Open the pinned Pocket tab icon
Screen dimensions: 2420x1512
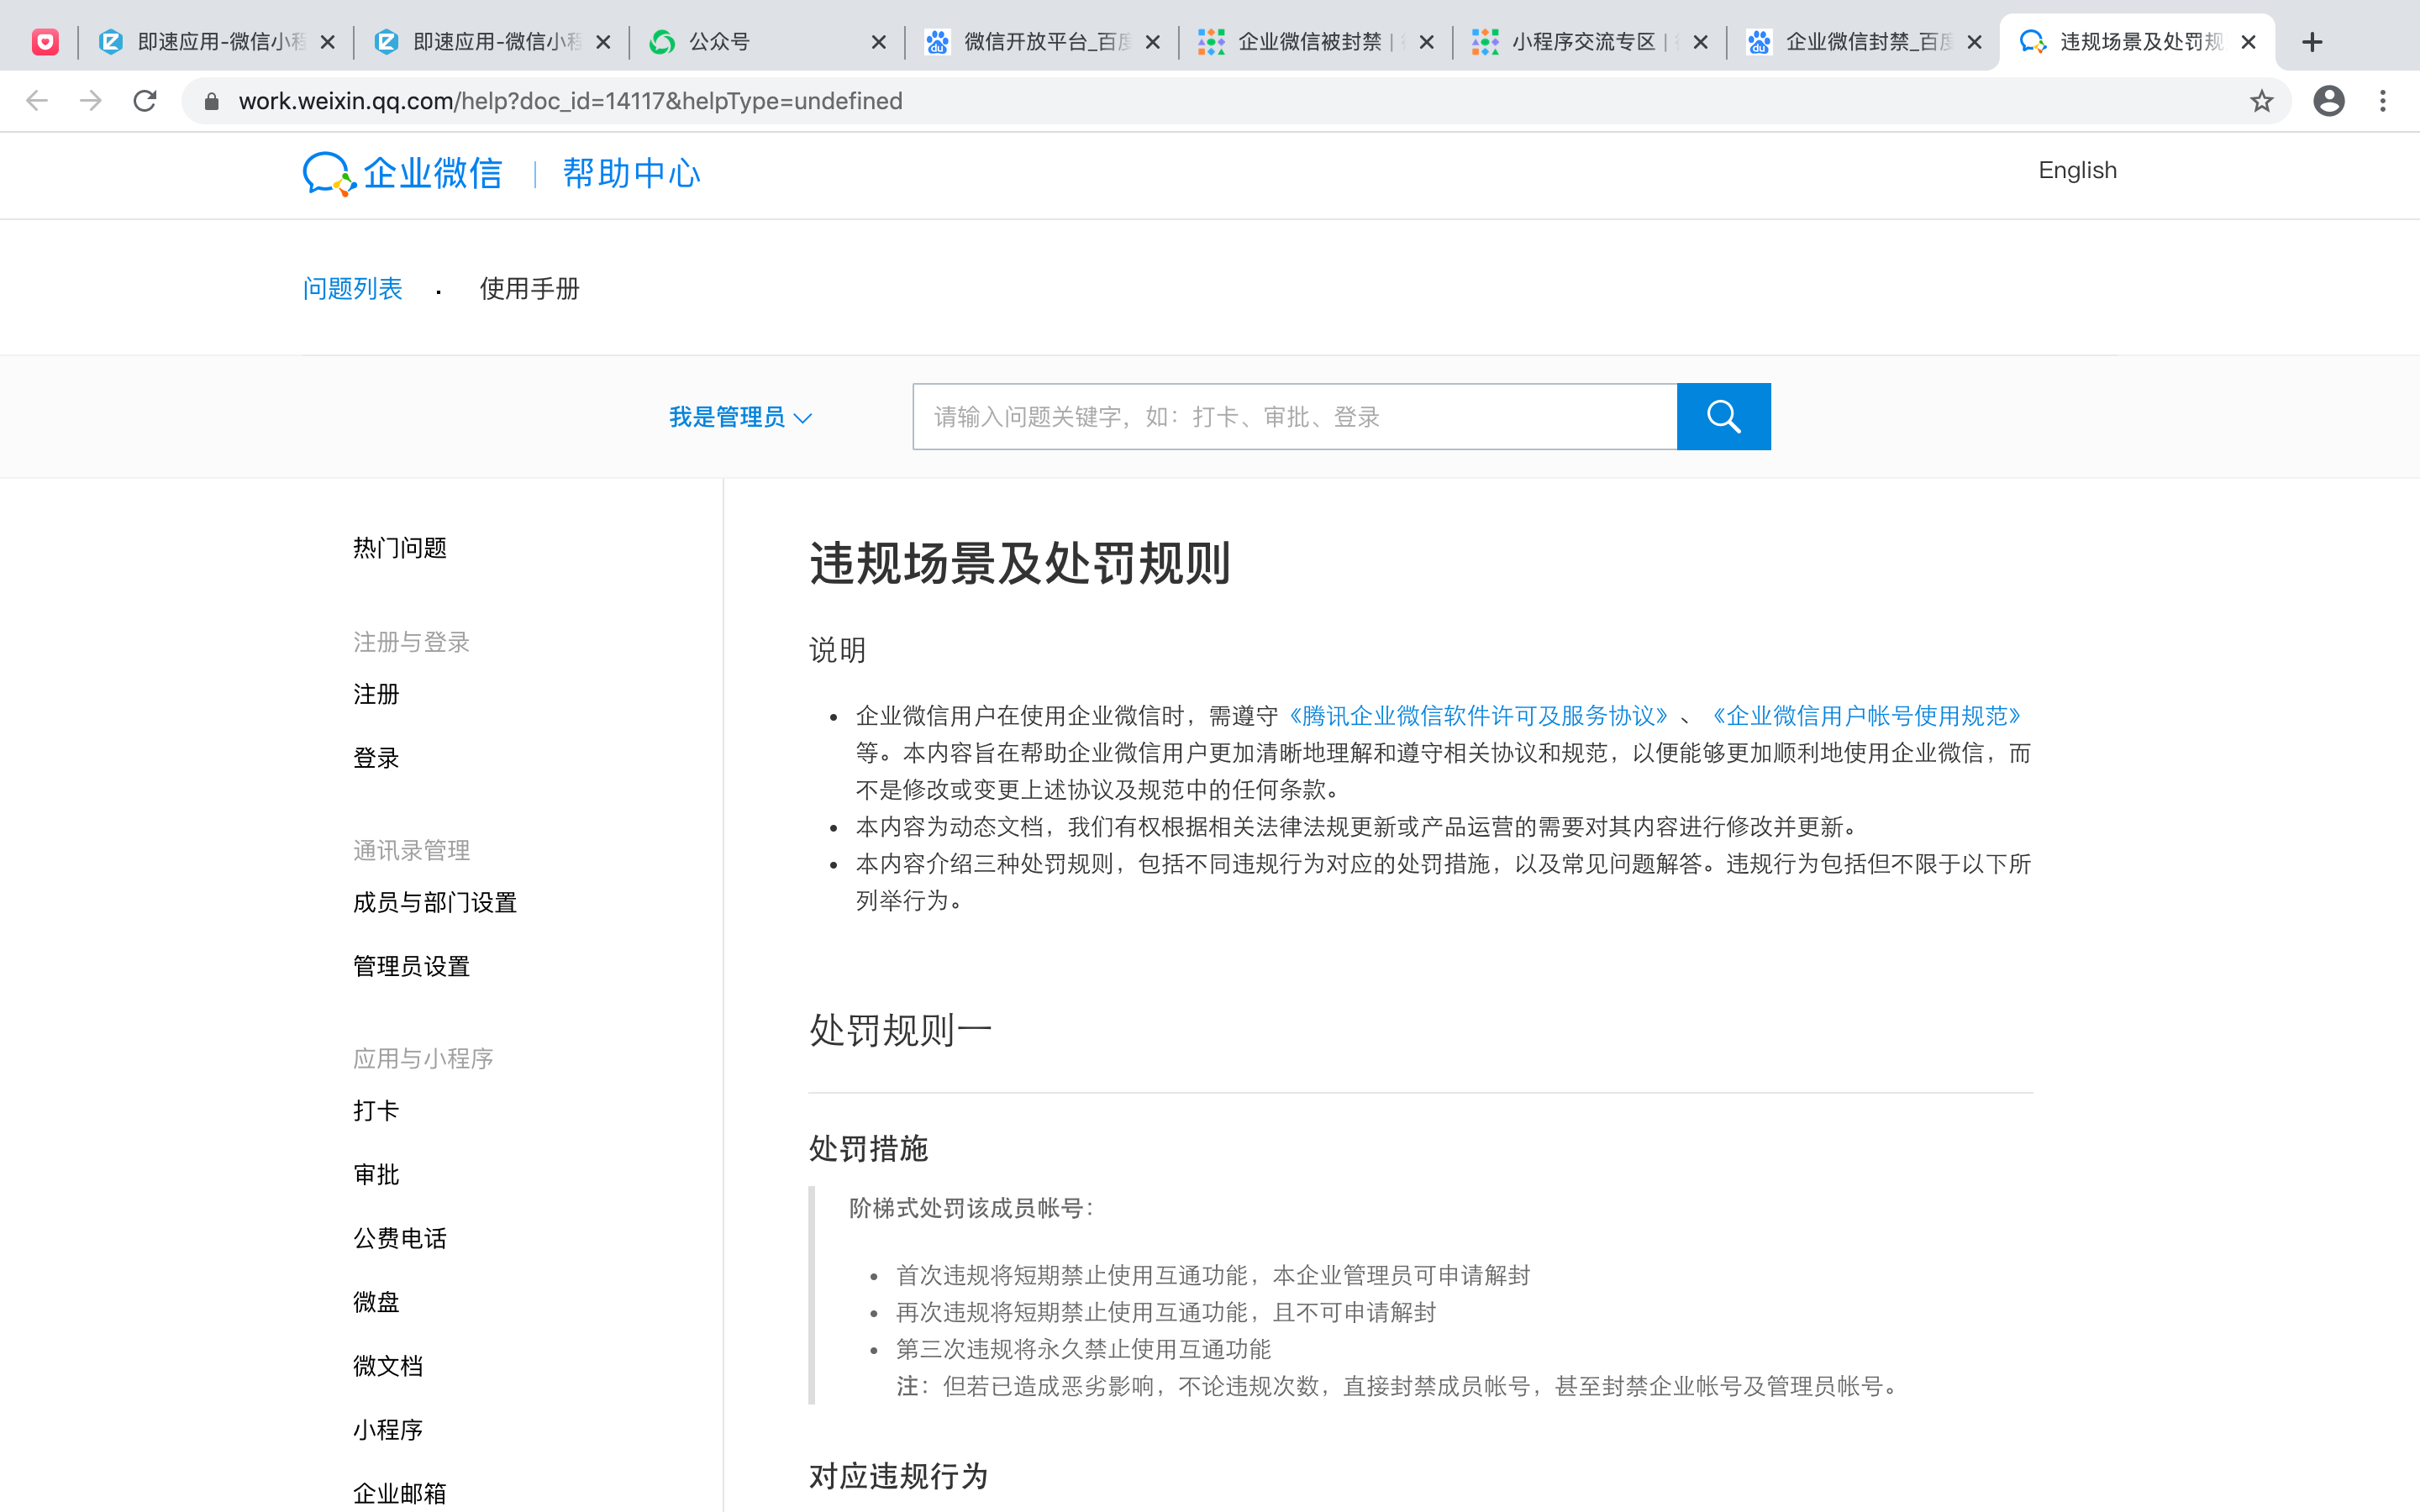point(45,42)
